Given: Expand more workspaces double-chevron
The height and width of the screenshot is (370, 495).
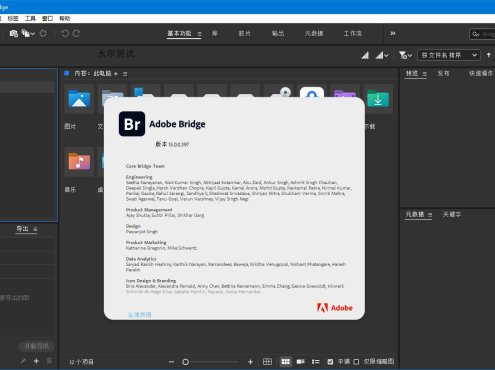Looking at the screenshot, I should click(x=393, y=33).
